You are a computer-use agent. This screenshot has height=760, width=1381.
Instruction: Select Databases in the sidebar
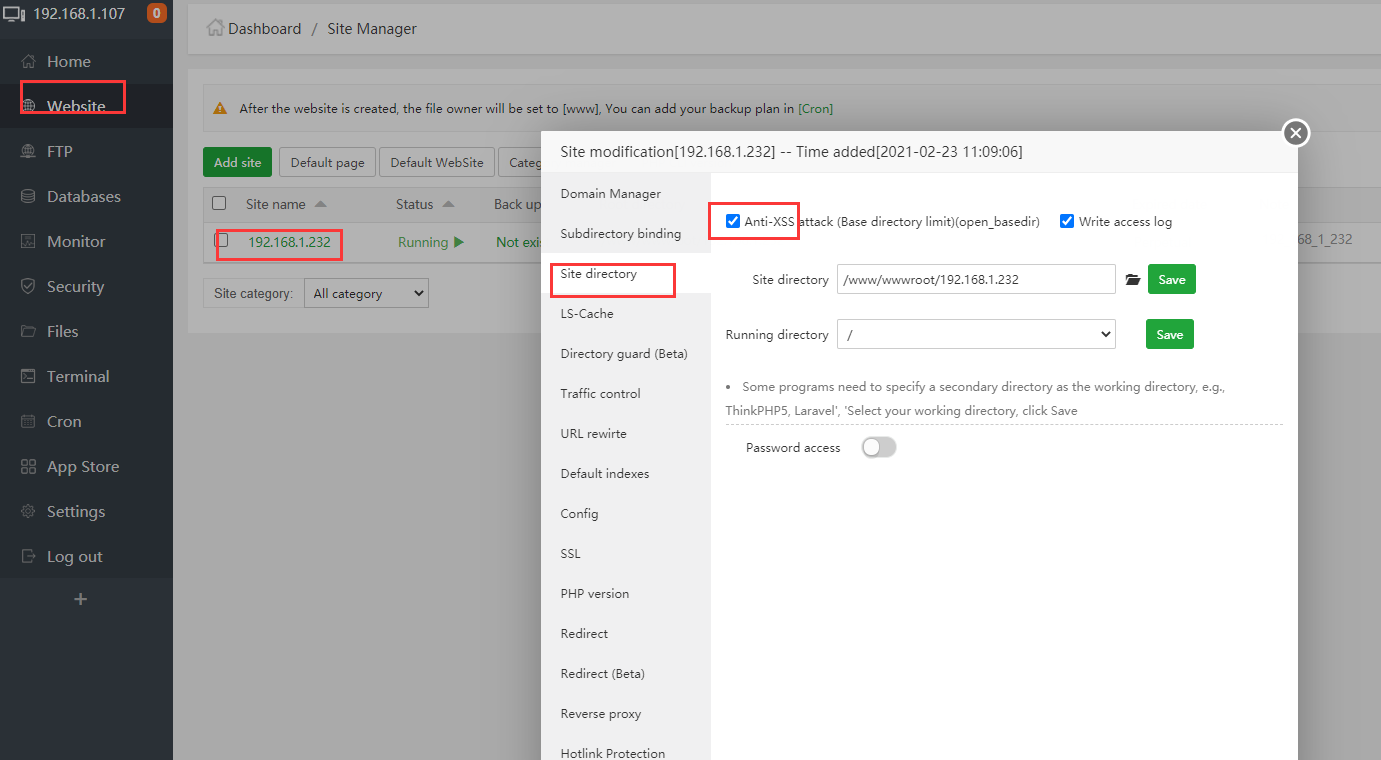click(x=80, y=196)
